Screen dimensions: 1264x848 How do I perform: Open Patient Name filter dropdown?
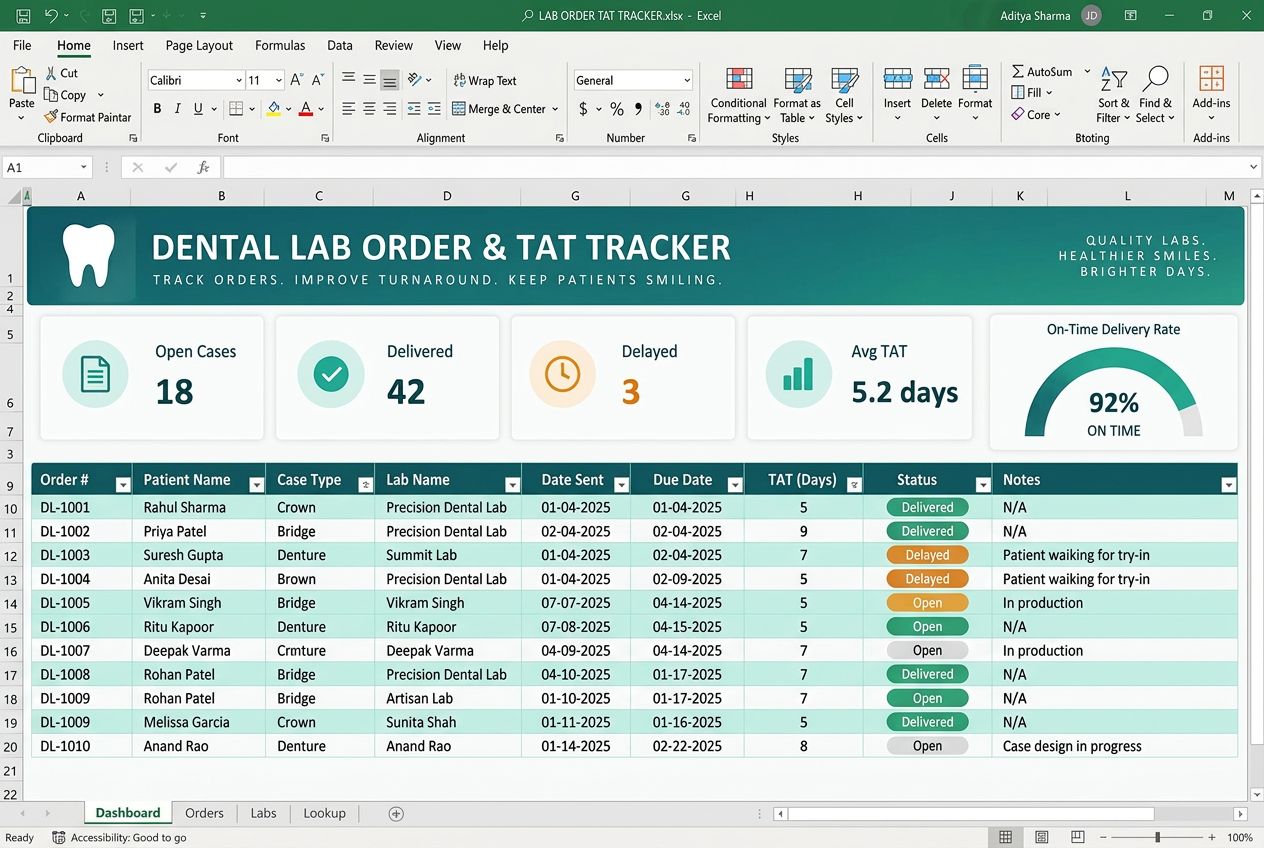pyautogui.click(x=257, y=485)
